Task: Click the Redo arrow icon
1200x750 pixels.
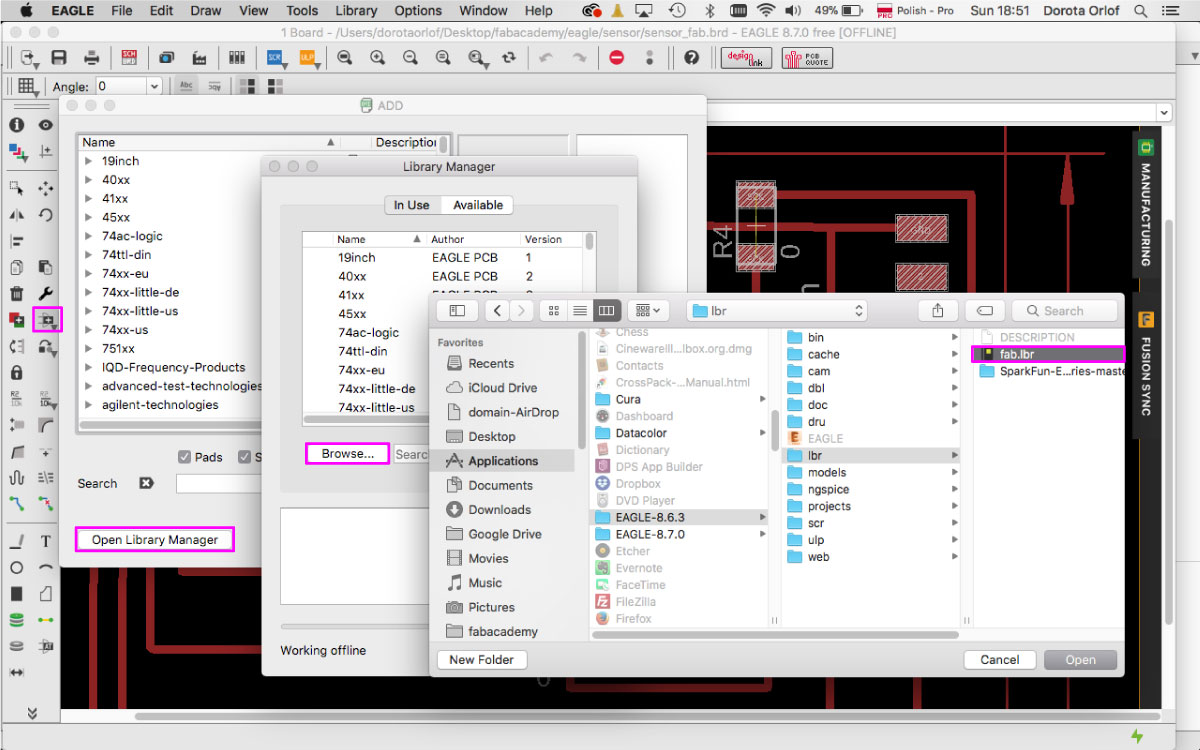Action: point(578,58)
